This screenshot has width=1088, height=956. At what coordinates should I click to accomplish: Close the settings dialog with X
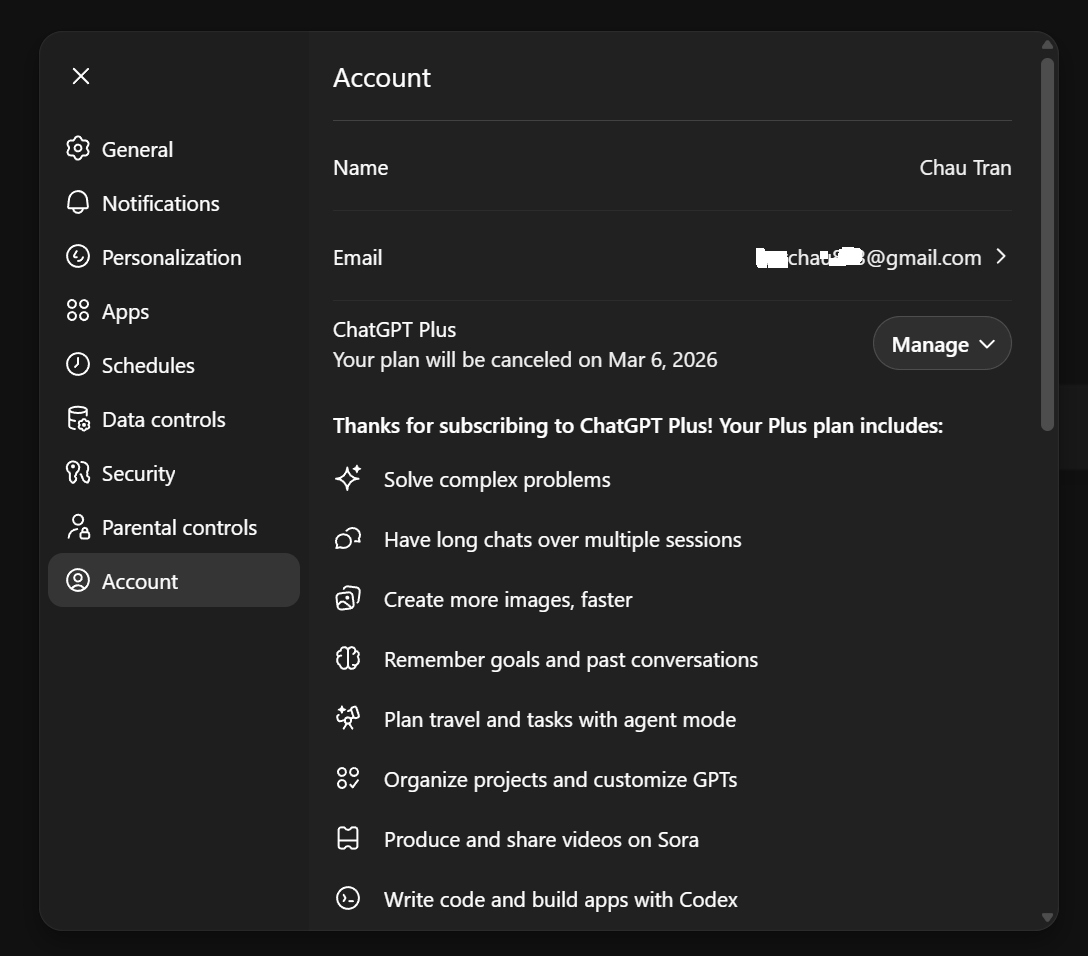coord(81,76)
